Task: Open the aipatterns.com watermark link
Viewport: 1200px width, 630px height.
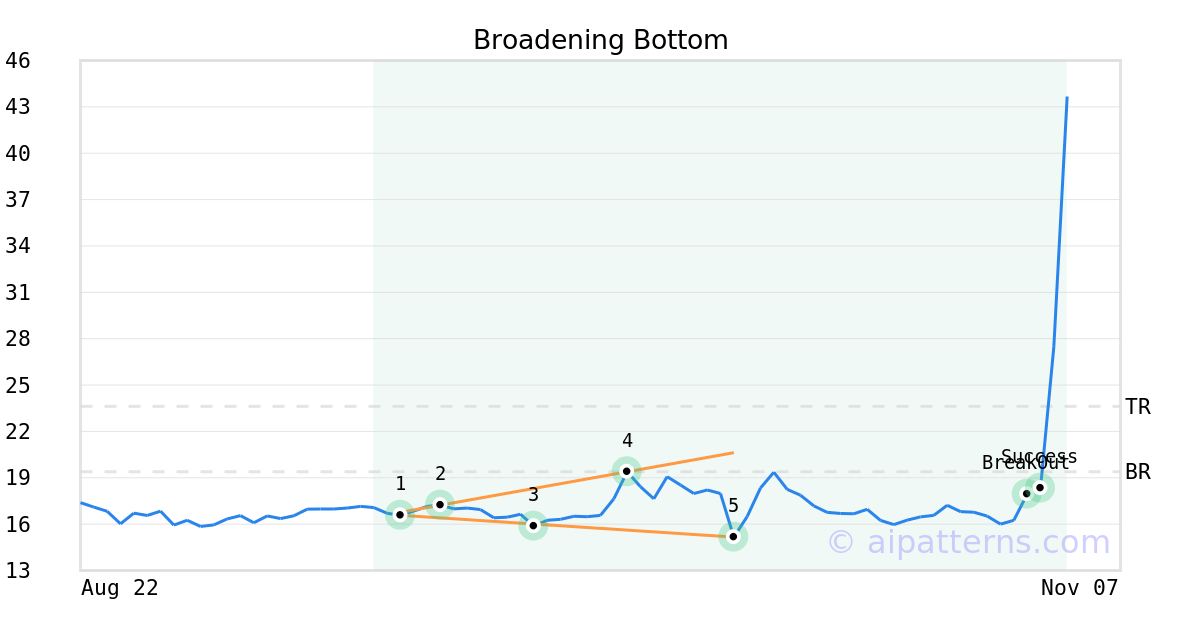Action: pos(968,542)
